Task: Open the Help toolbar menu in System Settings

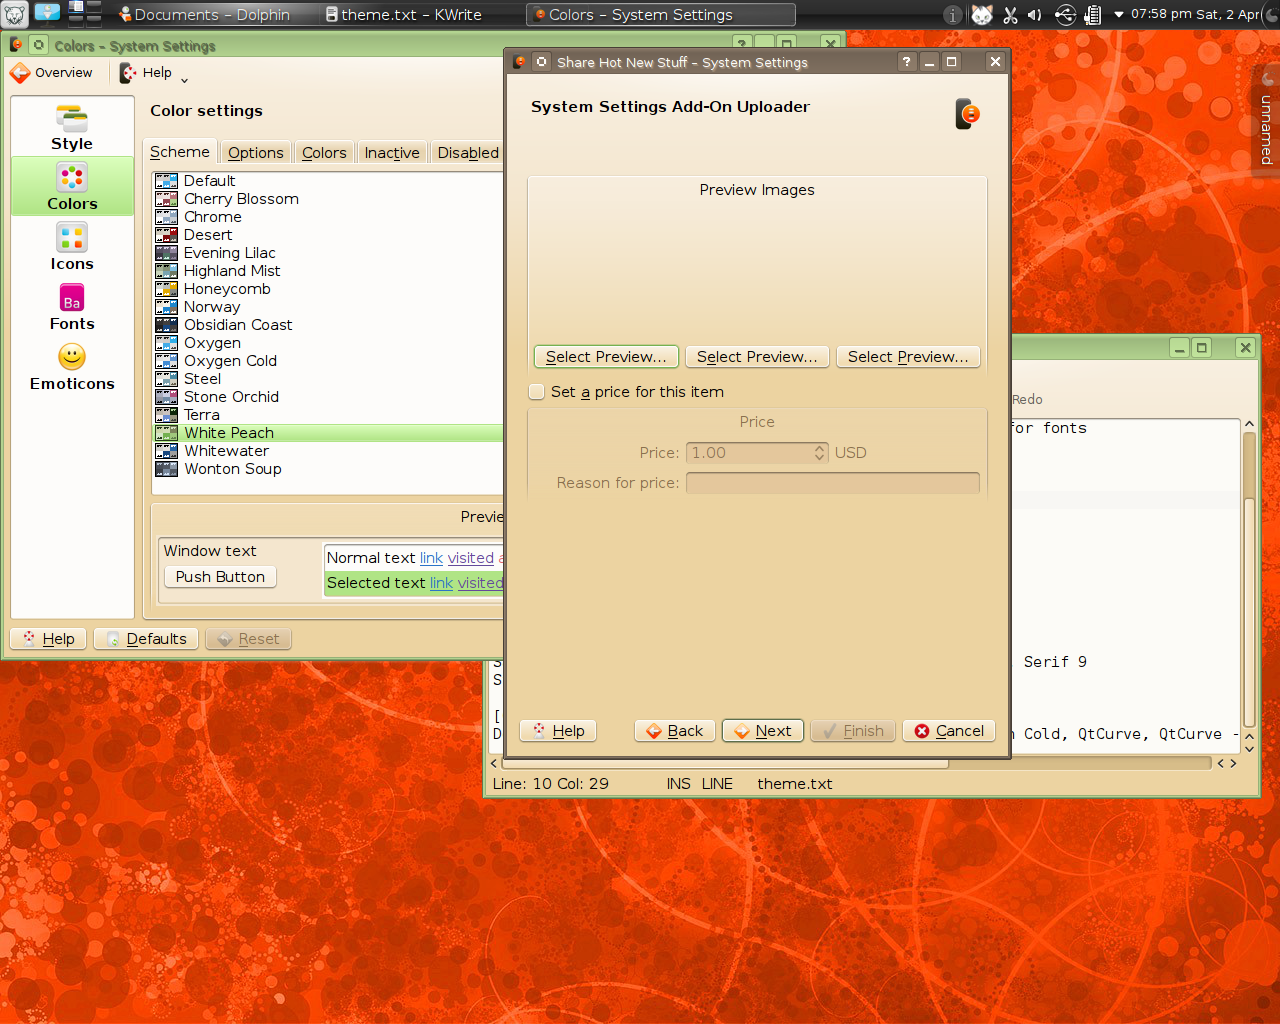Action: (x=153, y=73)
